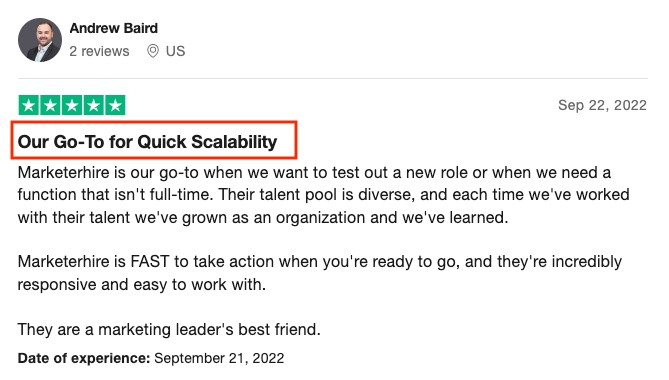Click the Sep 22, 2022 review date
The width and height of the screenshot is (669, 380).
pos(602,105)
